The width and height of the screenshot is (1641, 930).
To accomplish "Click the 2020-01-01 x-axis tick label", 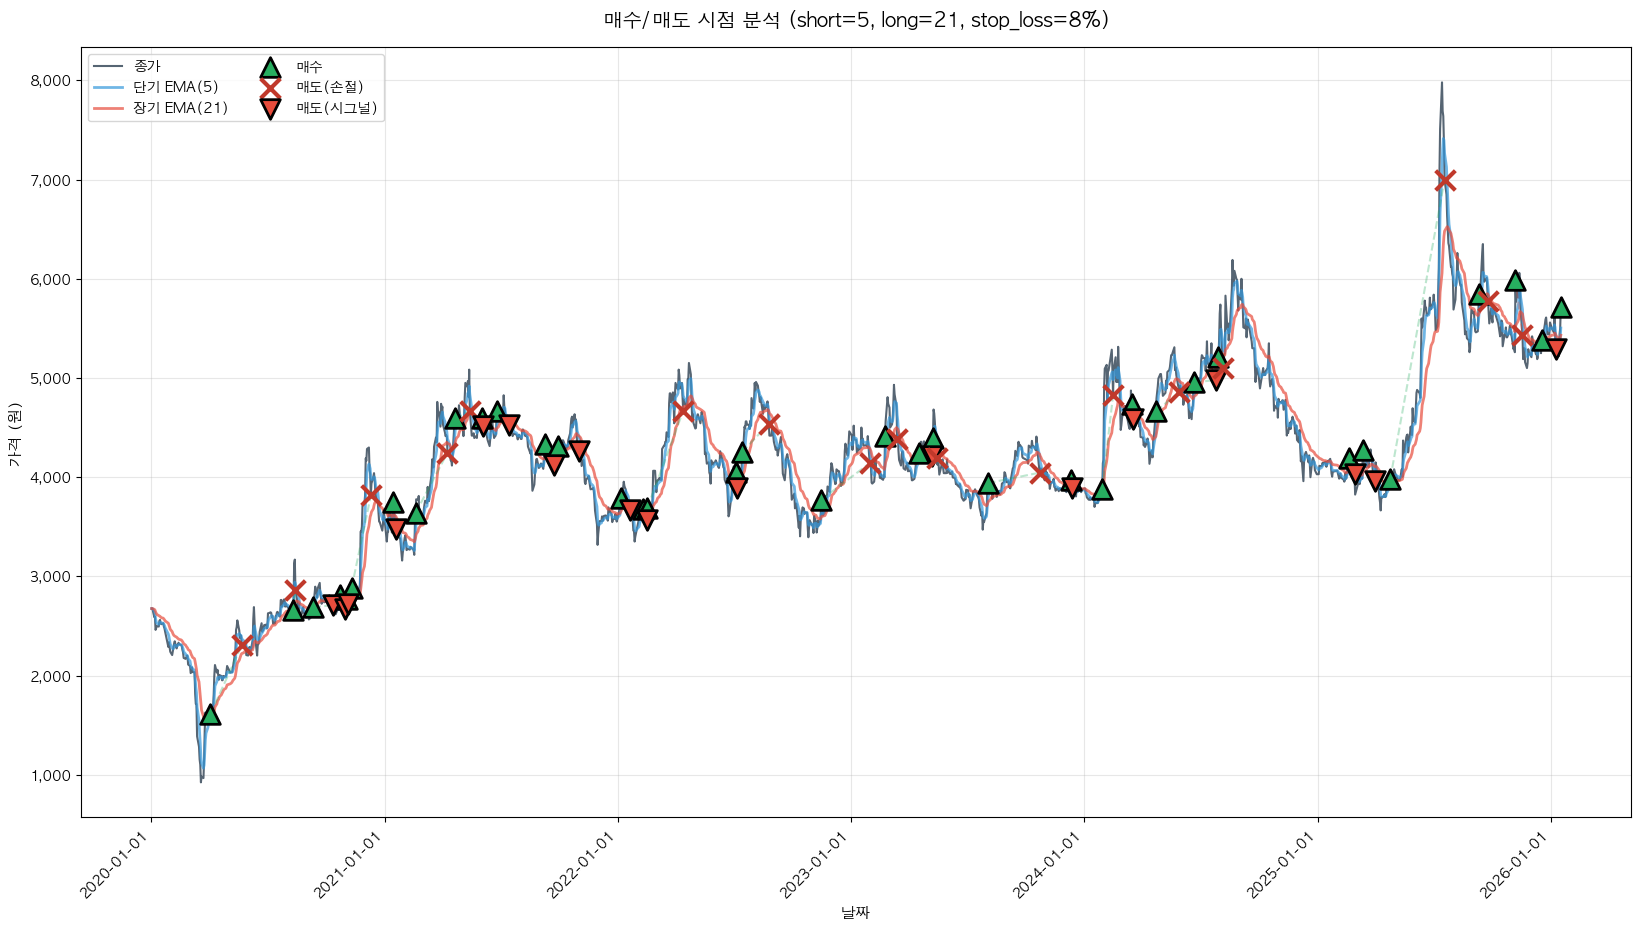I will coord(113,866).
